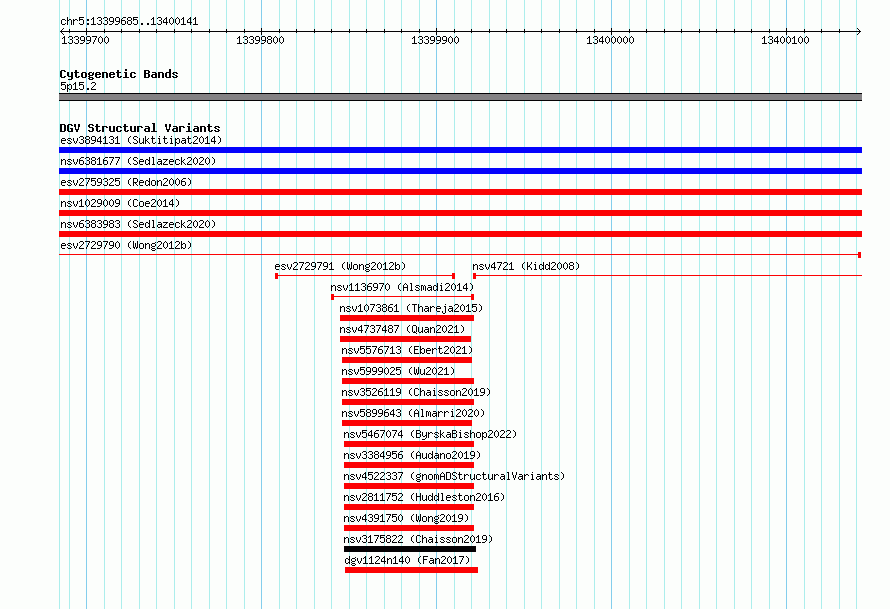
Task: Click the red bar under nsv5899643
Action: click(407, 423)
